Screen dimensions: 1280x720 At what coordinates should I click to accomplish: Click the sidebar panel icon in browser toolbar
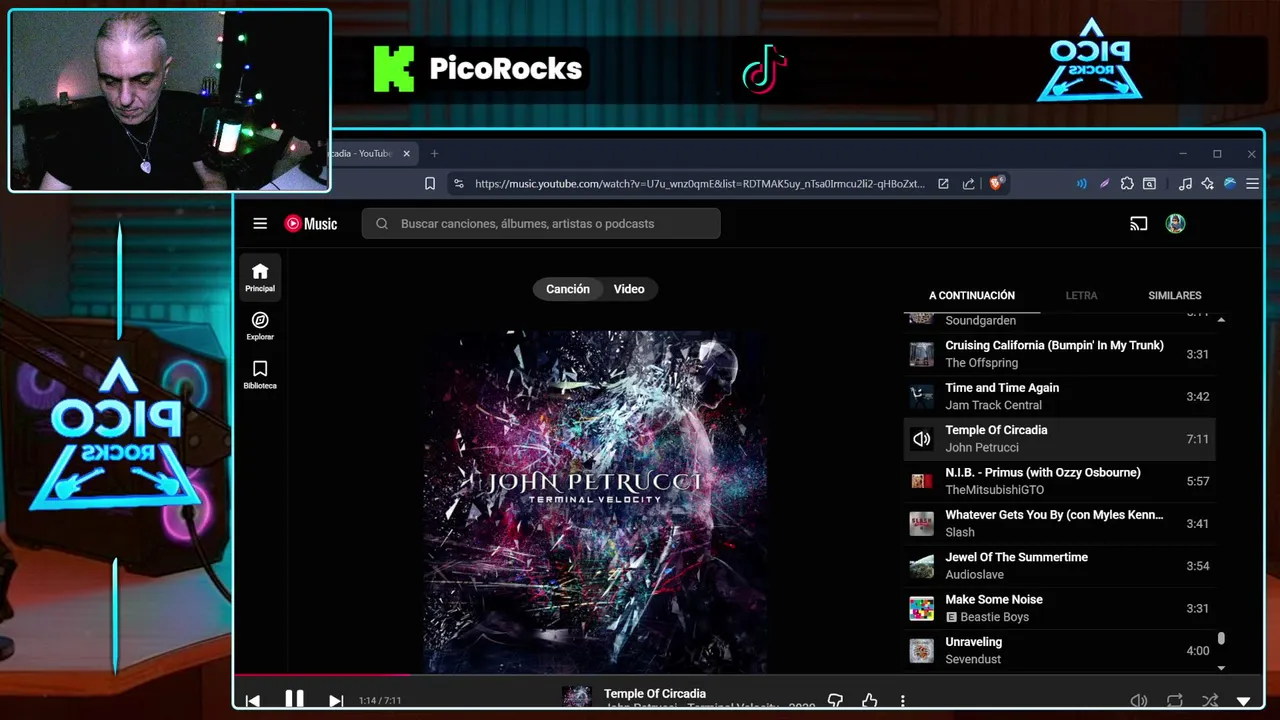coord(1150,184)
